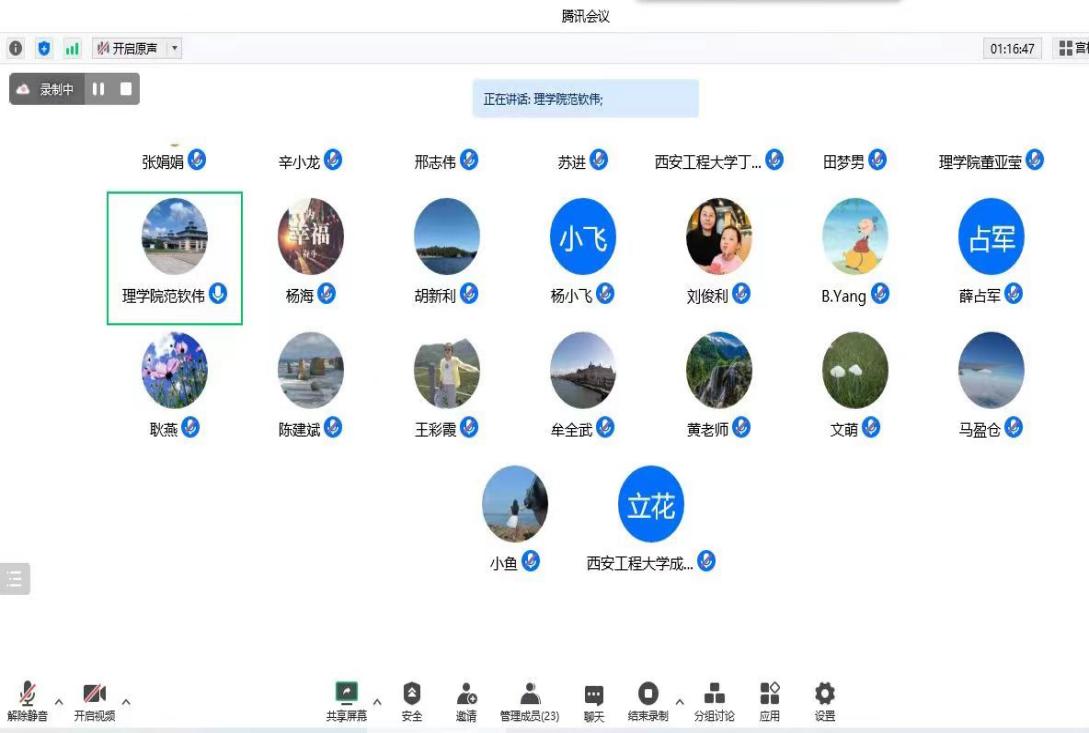The width and height of the screenshot is (1089, 733).
Task: Click the 邀请 invite icon
Action: coord(466,700)
